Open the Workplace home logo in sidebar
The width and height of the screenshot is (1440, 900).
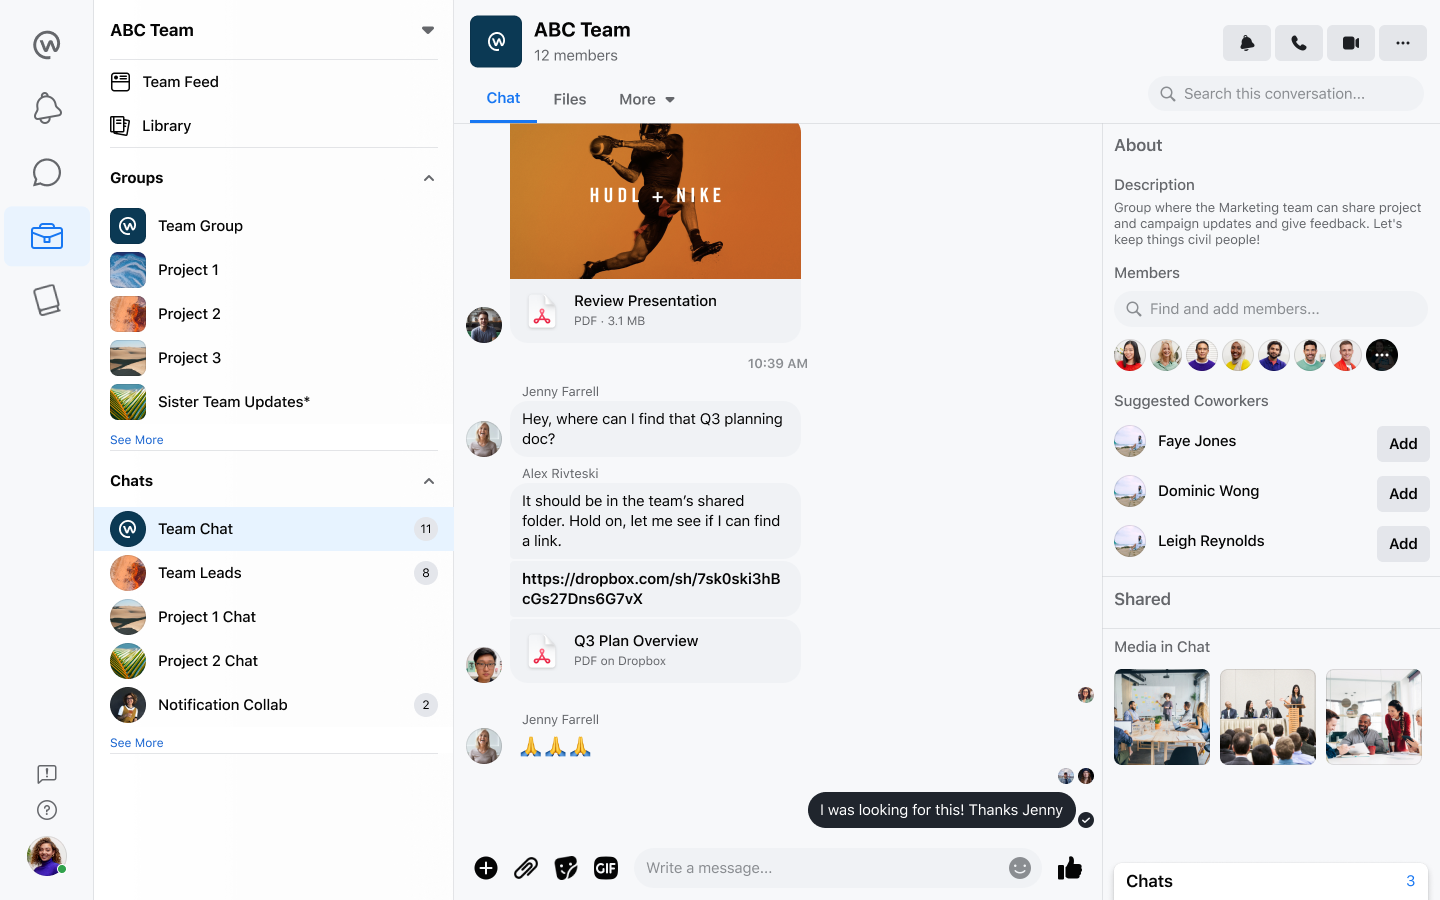[x=47, y=44]
